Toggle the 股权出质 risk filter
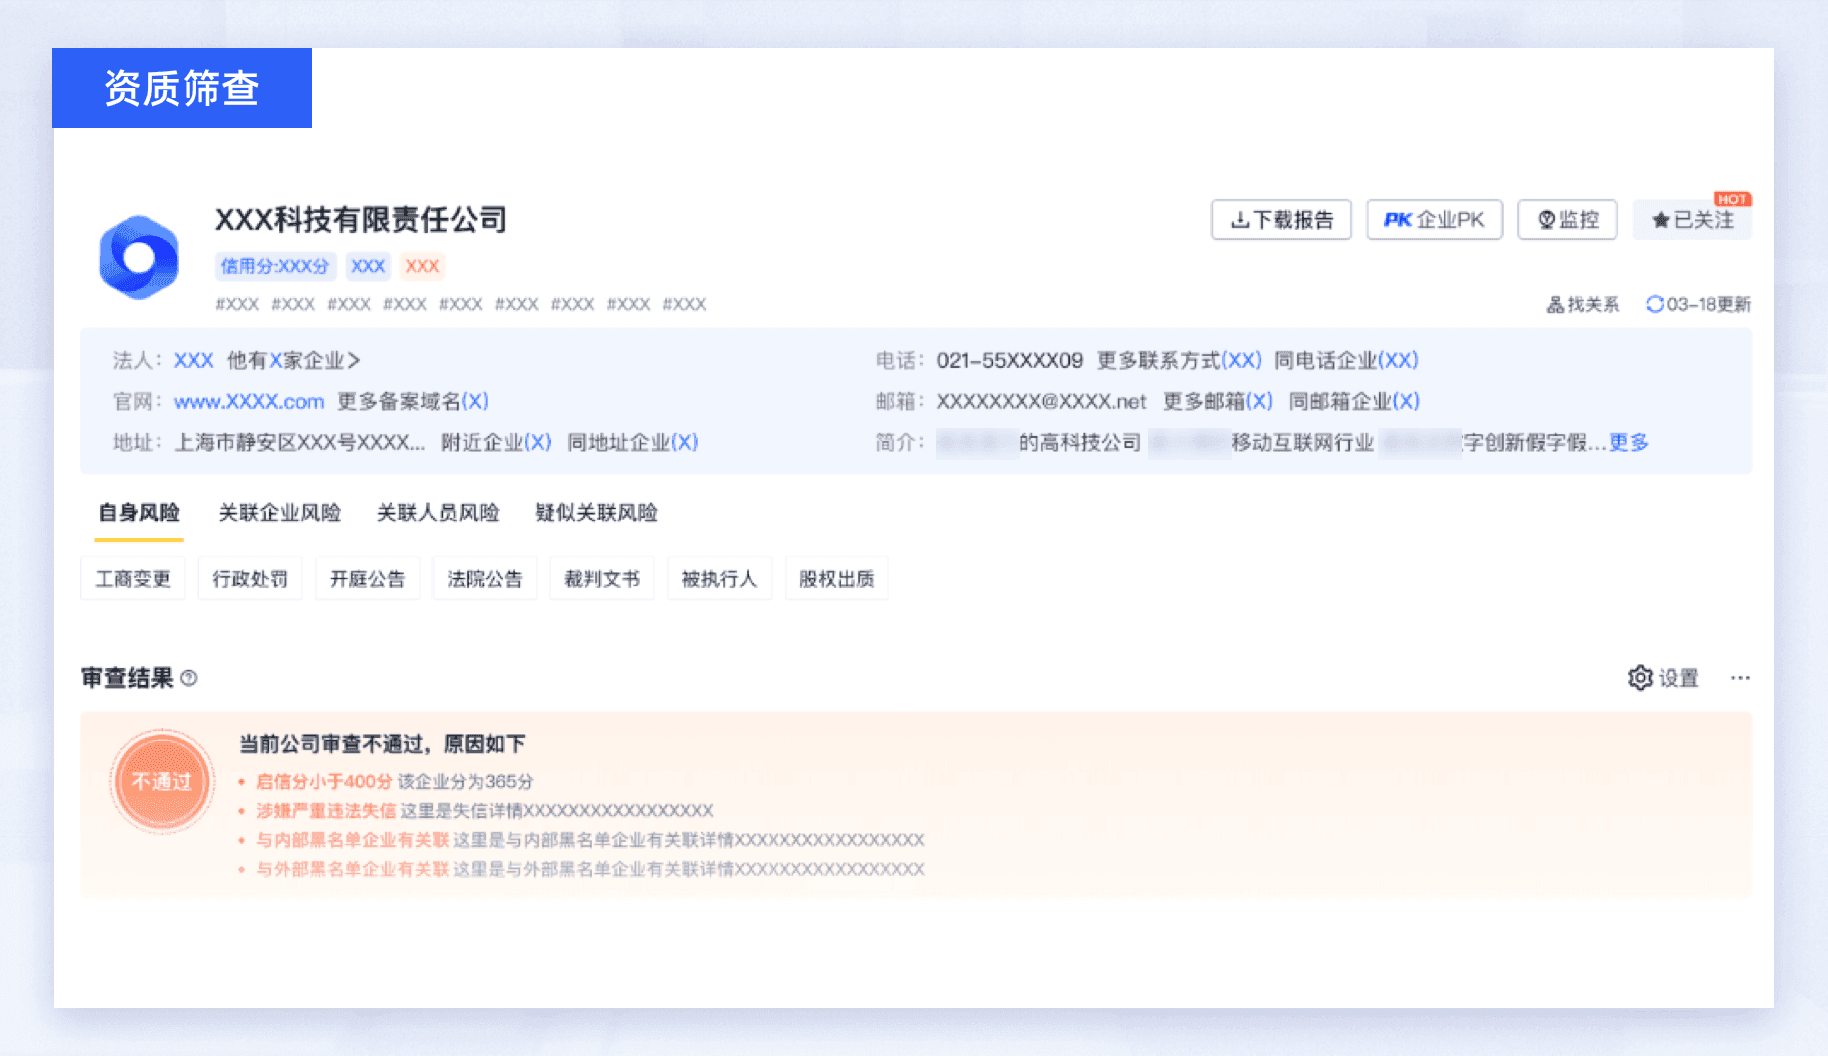Image resolution: width=1828 pixels, height=1056 pixels. 836,578
